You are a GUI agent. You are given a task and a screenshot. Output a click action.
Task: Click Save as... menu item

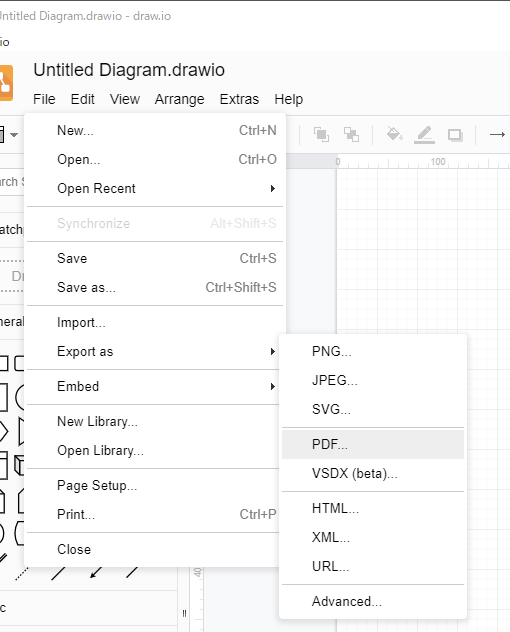155,287
